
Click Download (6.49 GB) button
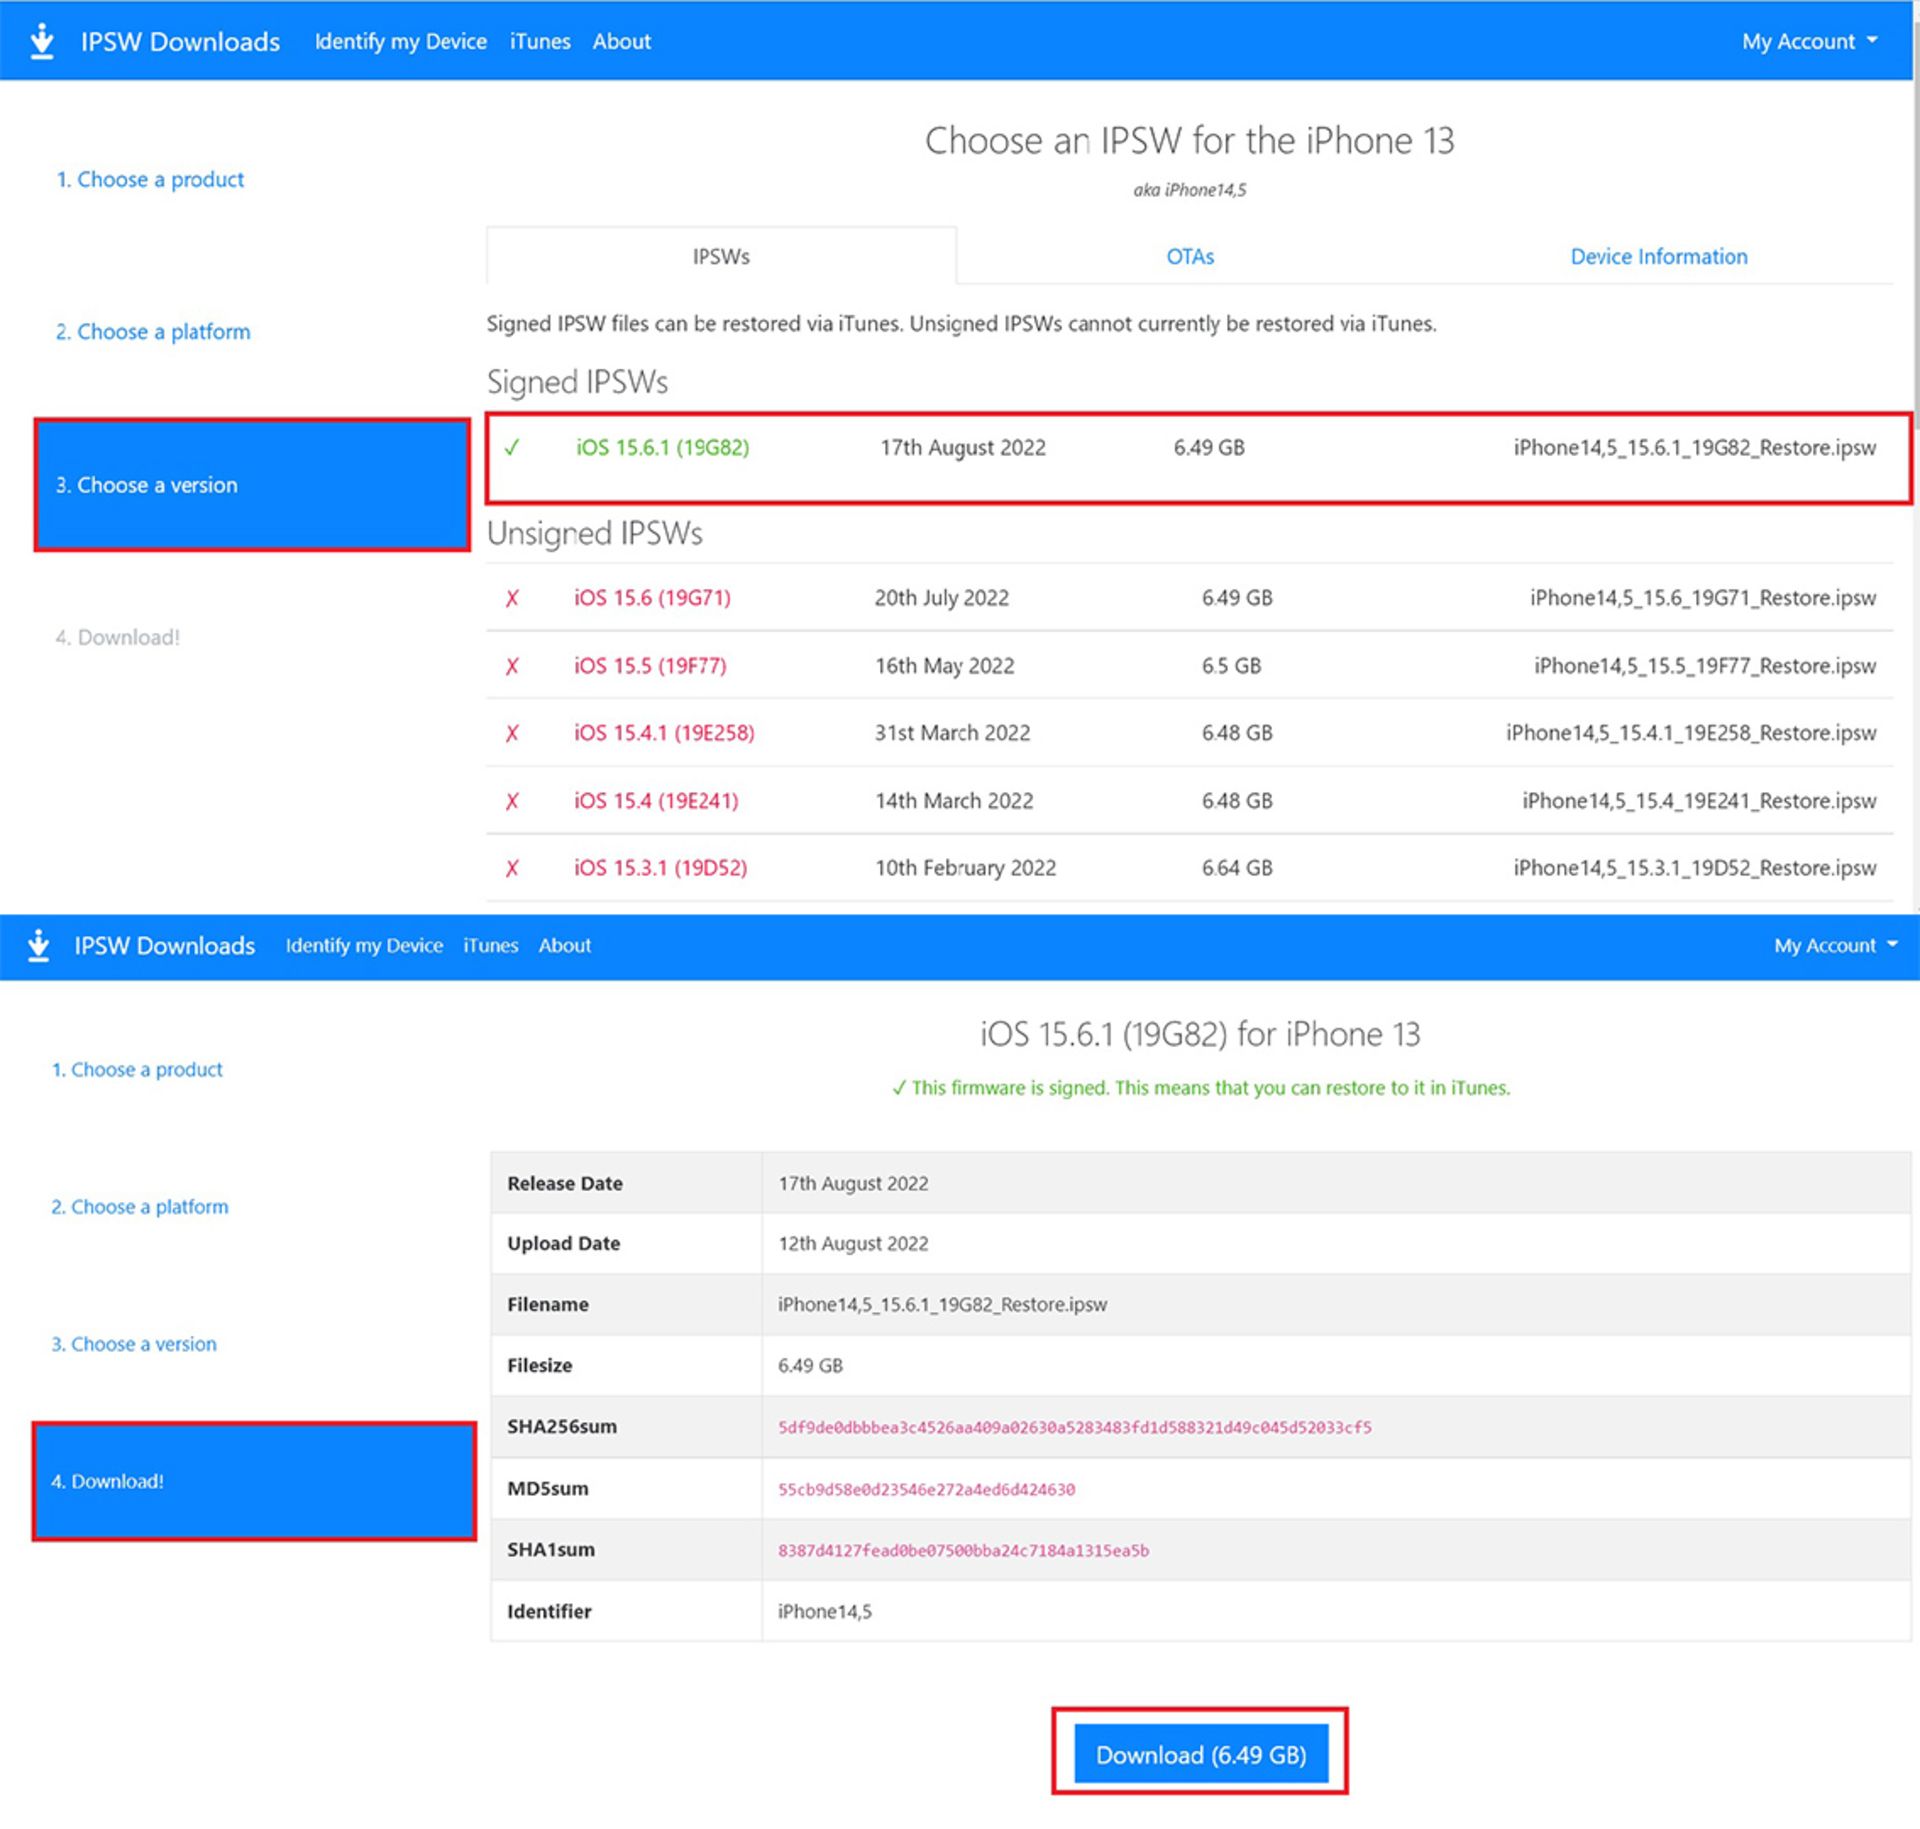click(1200, 1754)
